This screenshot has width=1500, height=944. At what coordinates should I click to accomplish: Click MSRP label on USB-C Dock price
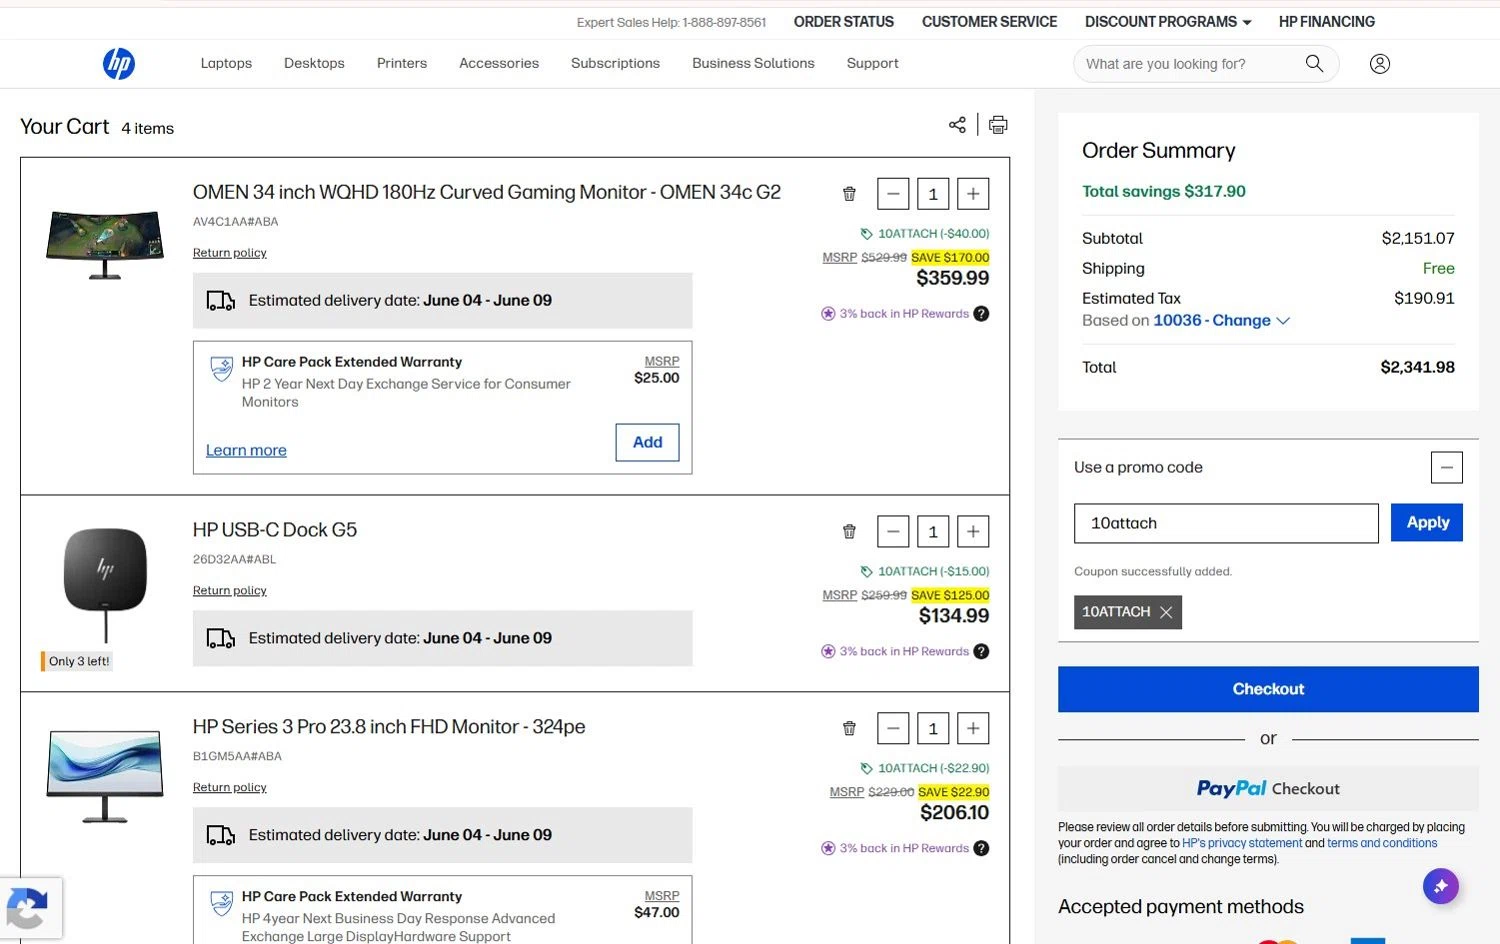pos(840,596)
